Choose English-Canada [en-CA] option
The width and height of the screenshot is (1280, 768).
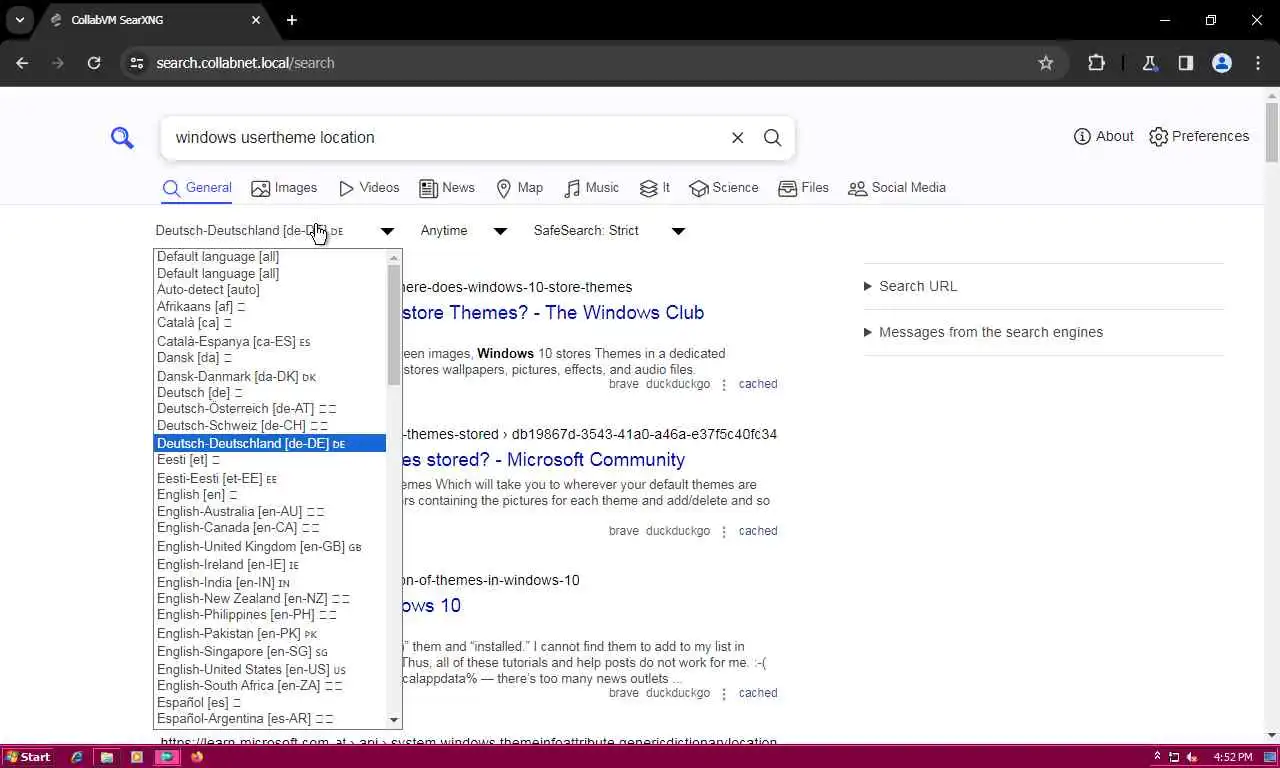click(270, 528)
